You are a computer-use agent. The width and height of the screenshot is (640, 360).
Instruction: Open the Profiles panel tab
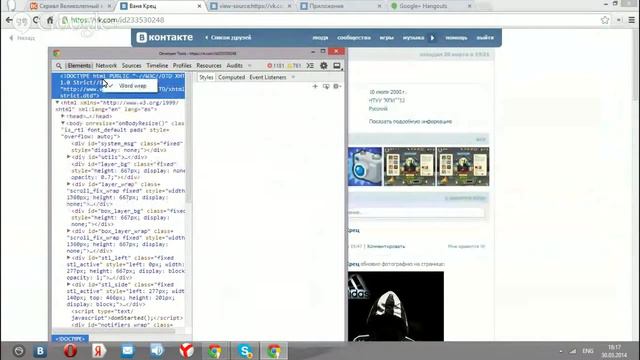(x=182, y=66)
